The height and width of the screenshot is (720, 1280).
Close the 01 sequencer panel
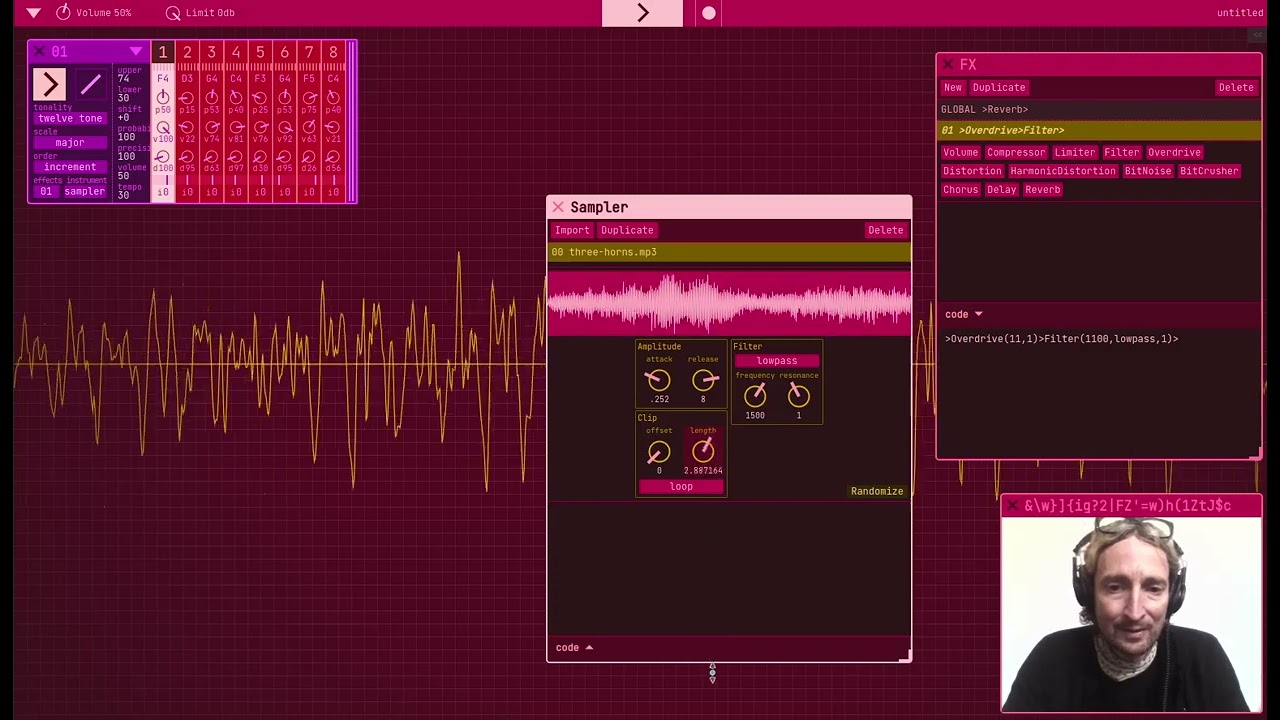click(39, 52)
